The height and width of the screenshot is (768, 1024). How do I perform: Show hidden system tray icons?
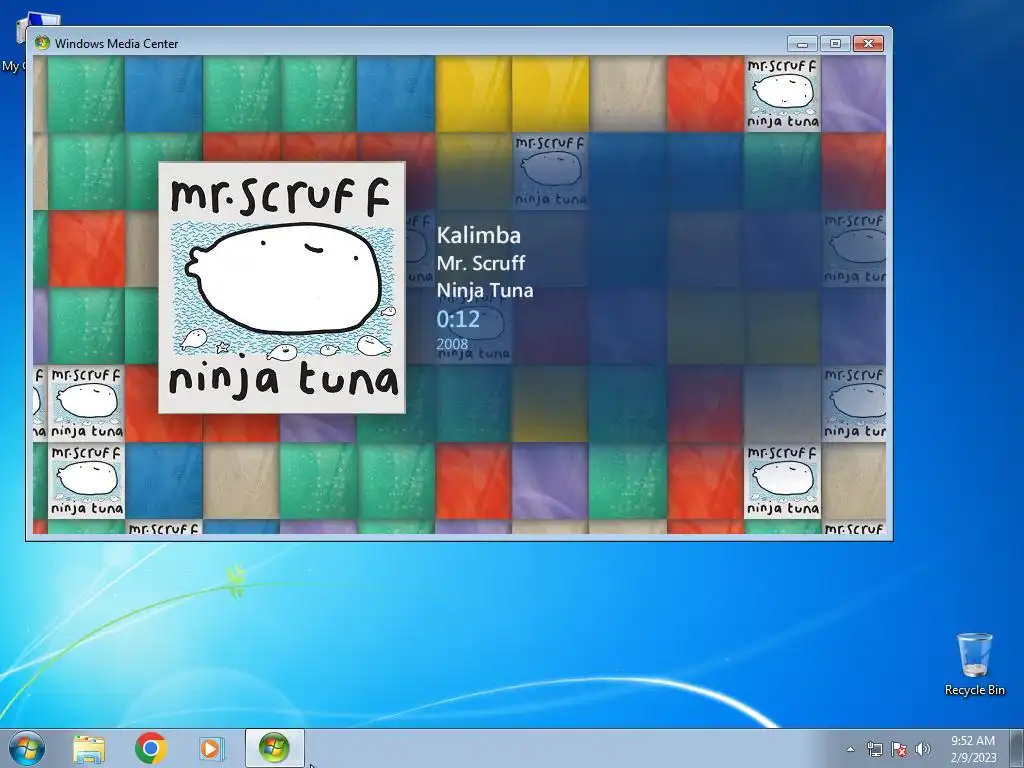point(850,749)
